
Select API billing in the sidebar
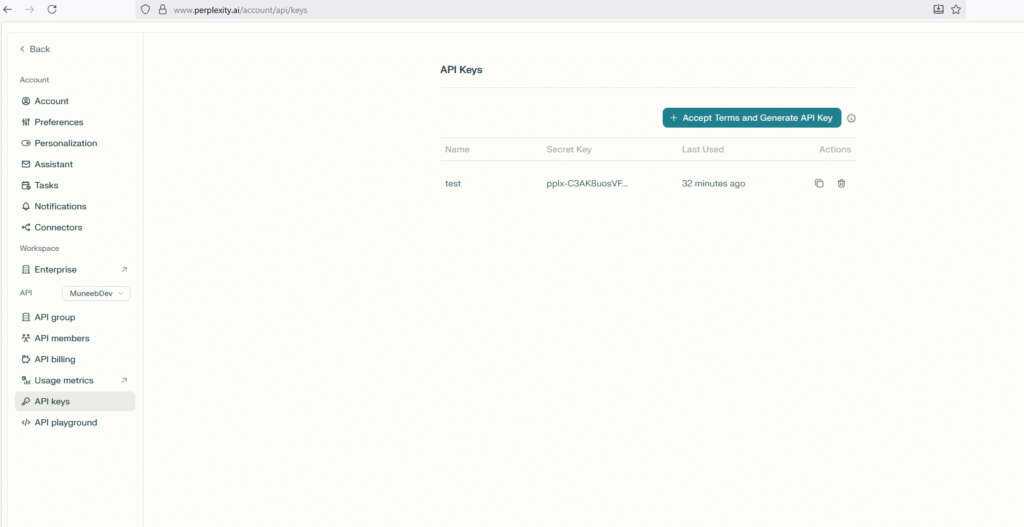[x=54, y=360]
